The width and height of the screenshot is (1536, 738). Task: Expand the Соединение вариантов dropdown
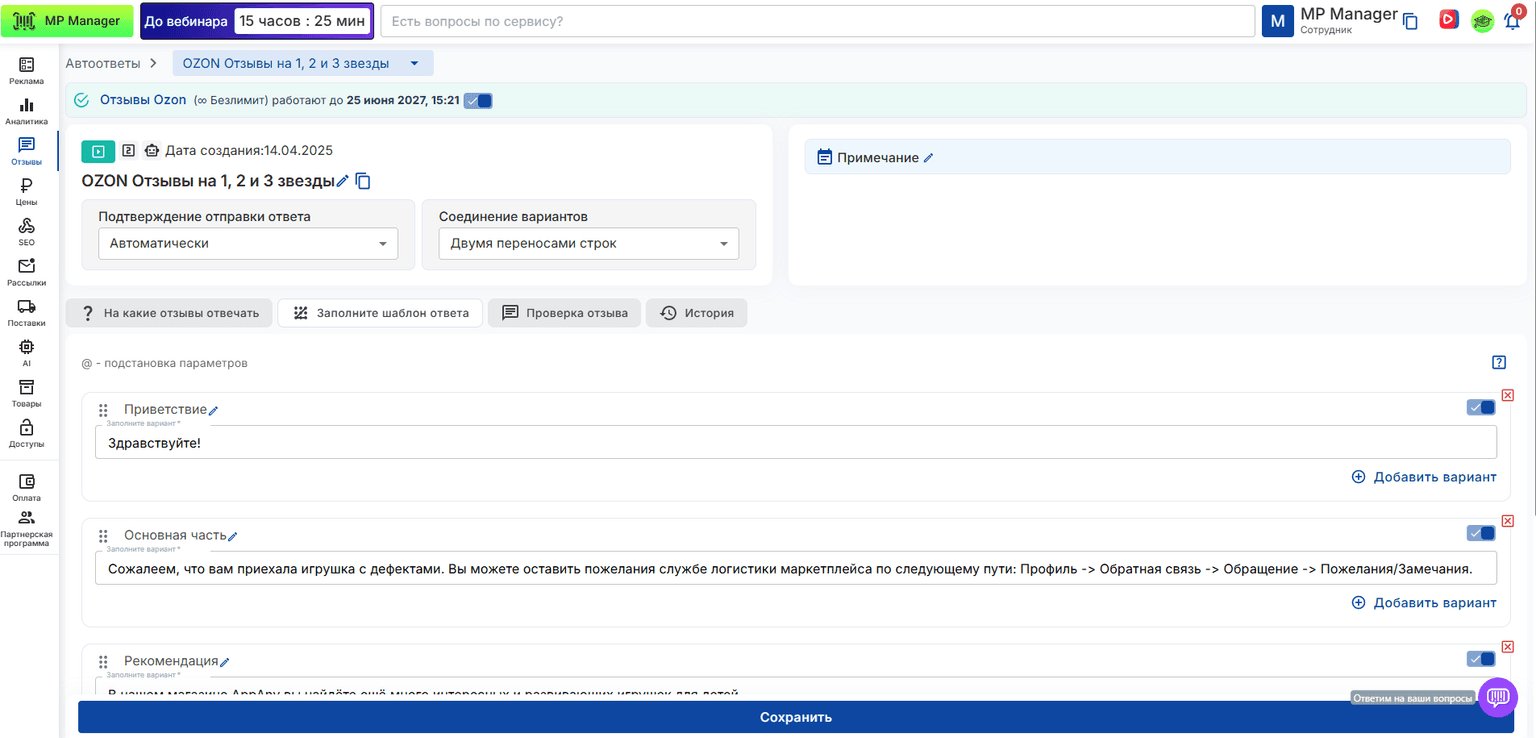click(x=589, y=243)
